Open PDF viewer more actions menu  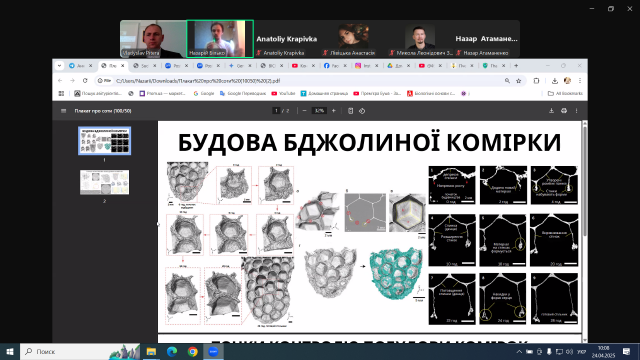click(x=576, y=111)
